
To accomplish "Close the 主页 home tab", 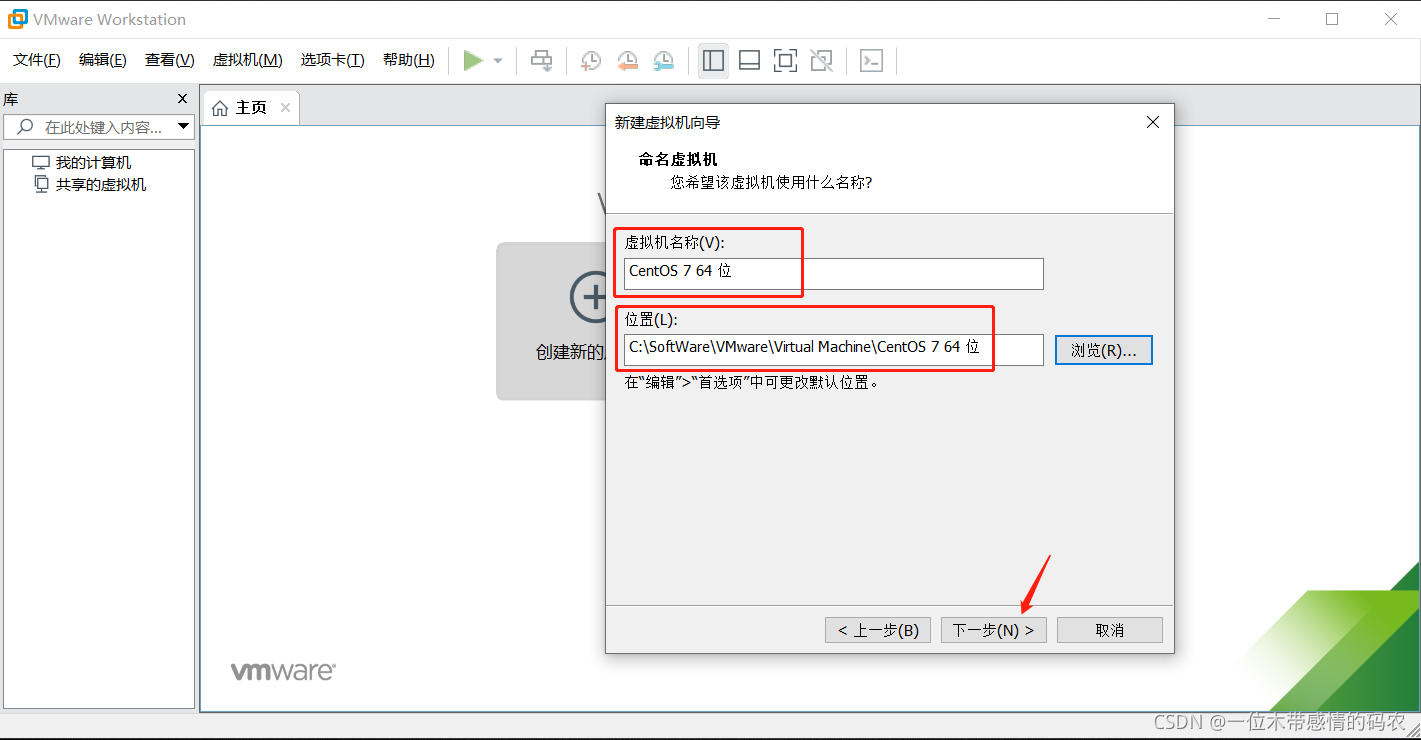I will coord(285,108).
